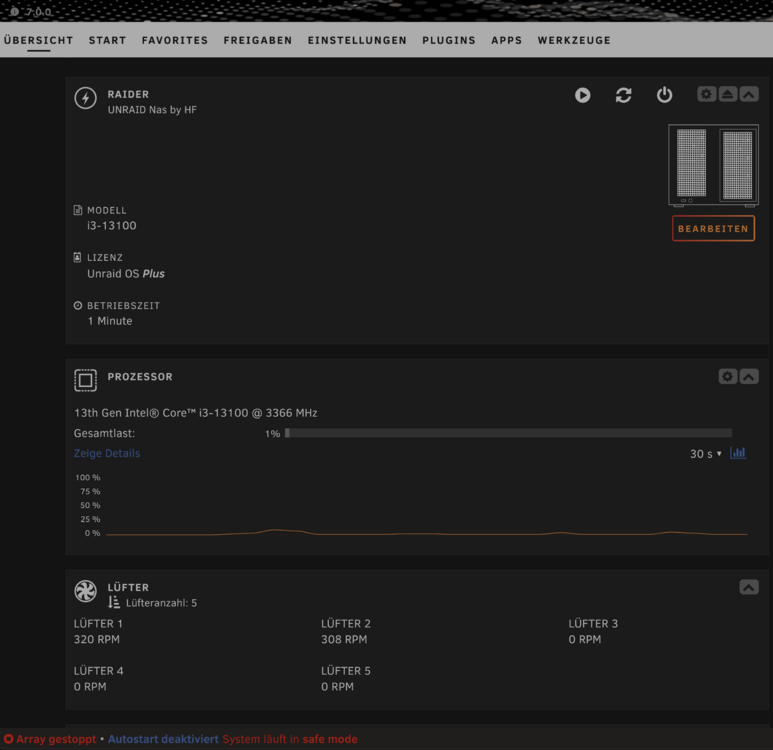
Task: Open settings gear in Raider panel
Action: click(x=706, y=94)
